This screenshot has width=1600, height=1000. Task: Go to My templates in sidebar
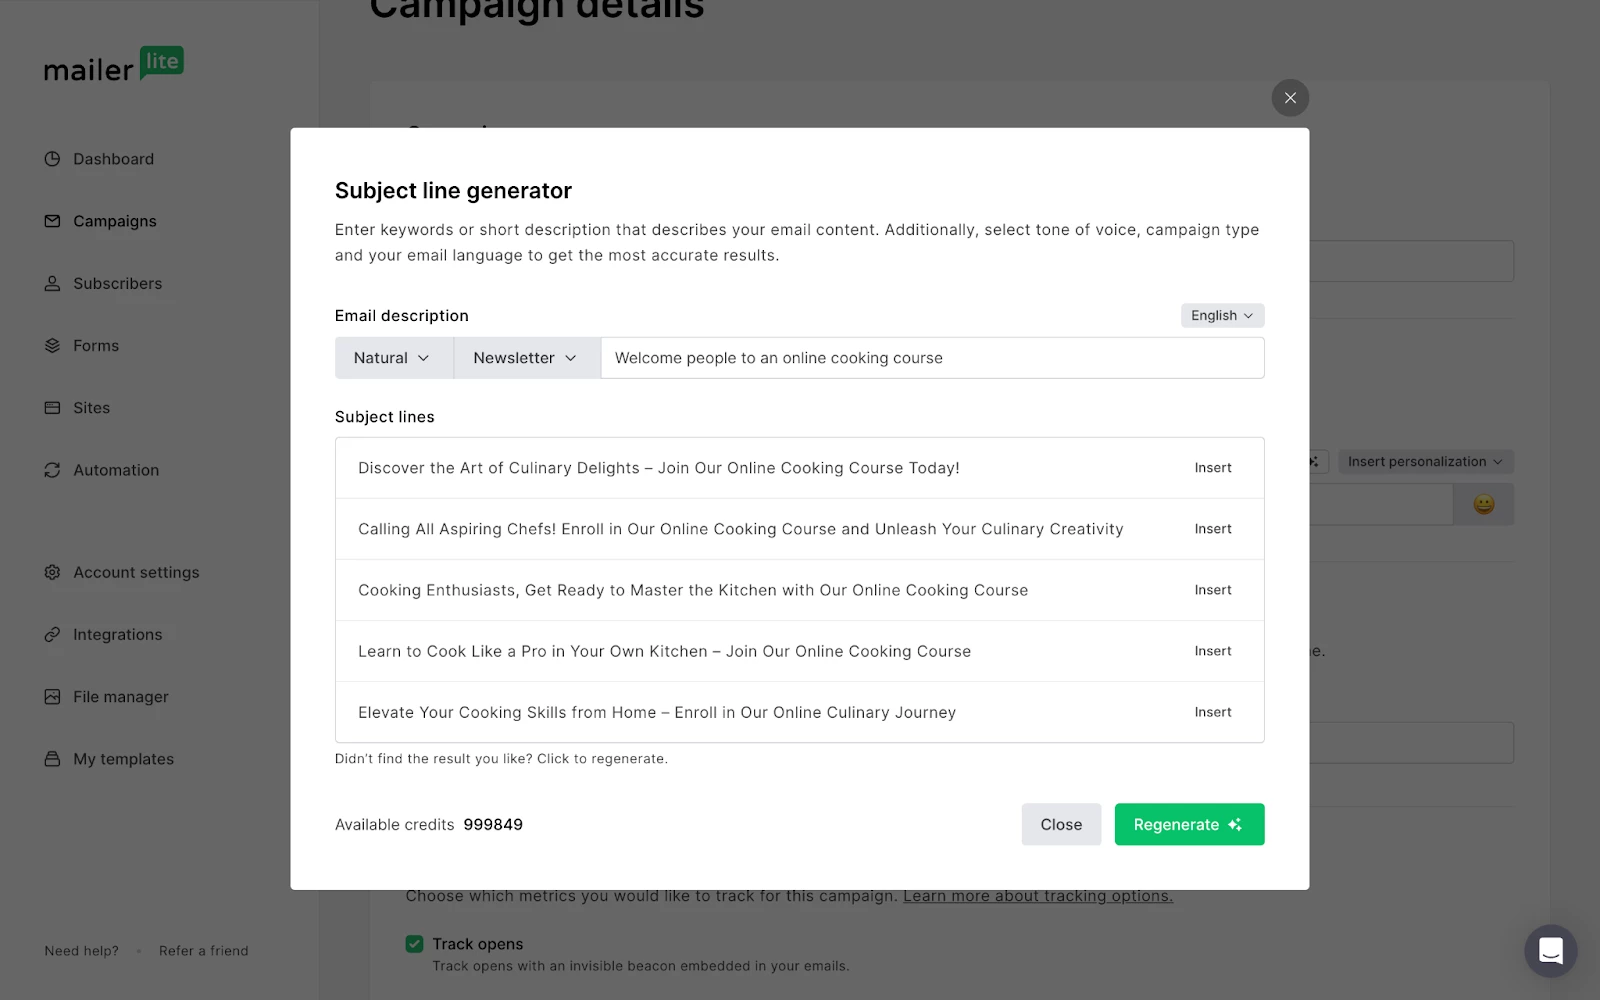coord(123,759)
